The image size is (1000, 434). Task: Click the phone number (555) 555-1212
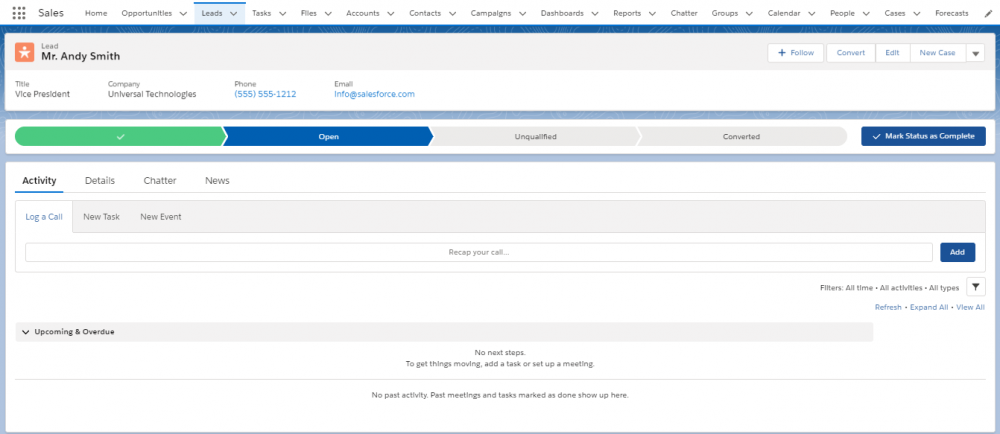click(x=265, y=94)
